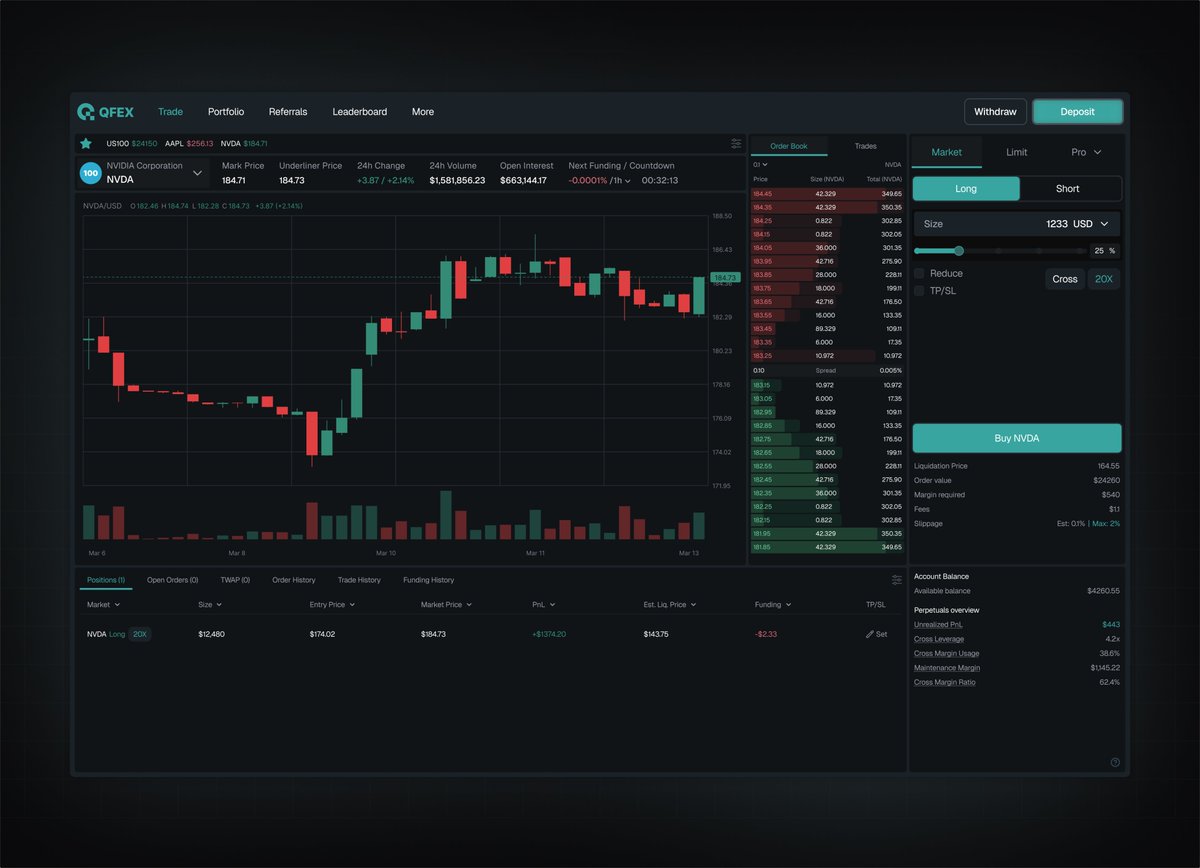This screenshot has height=868, width=1200.
Task: Click the Unrealized PnL label
Action: coord(937,625)
